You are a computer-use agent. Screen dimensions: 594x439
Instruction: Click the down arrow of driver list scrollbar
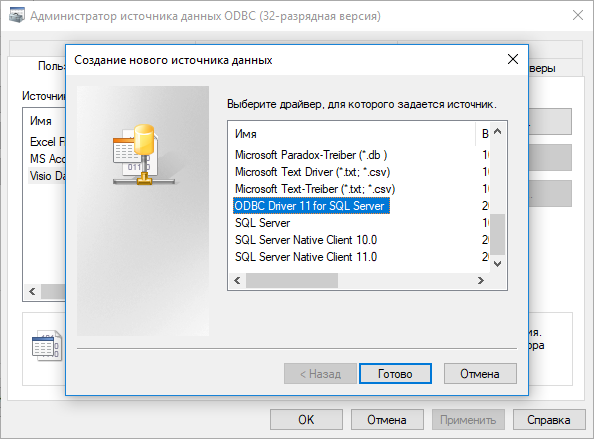coord(498,264)
